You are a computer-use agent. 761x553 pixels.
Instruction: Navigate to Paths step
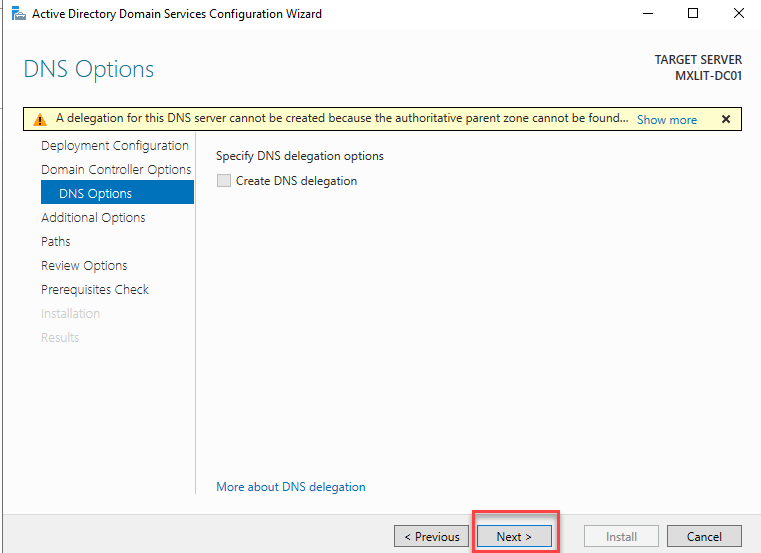click(56, 242)
